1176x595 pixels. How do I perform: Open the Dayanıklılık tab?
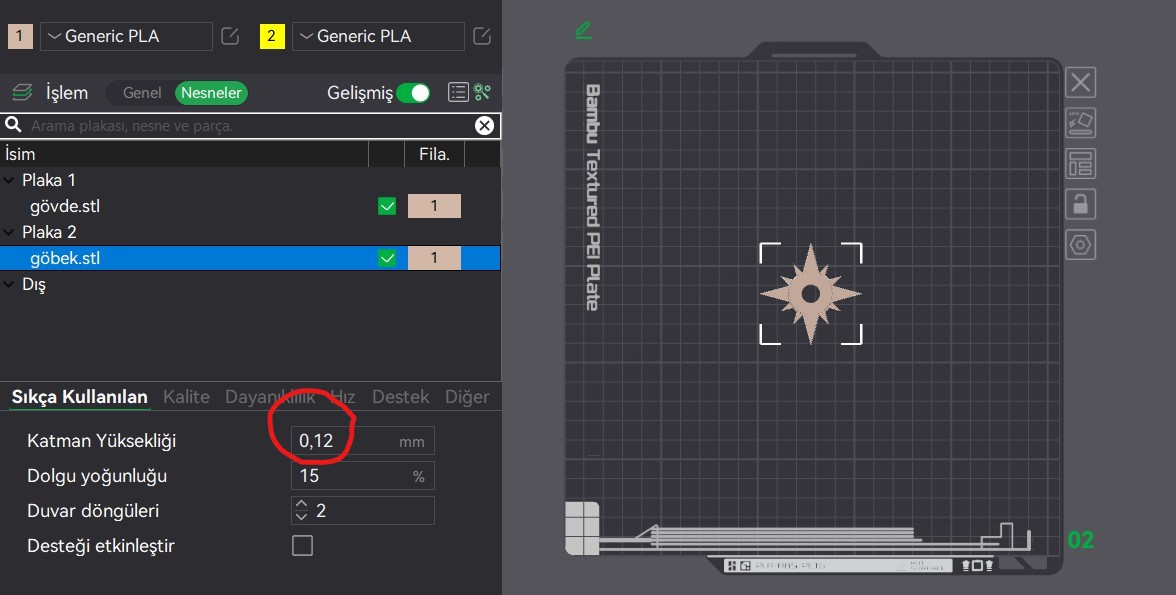click(270, 396)
